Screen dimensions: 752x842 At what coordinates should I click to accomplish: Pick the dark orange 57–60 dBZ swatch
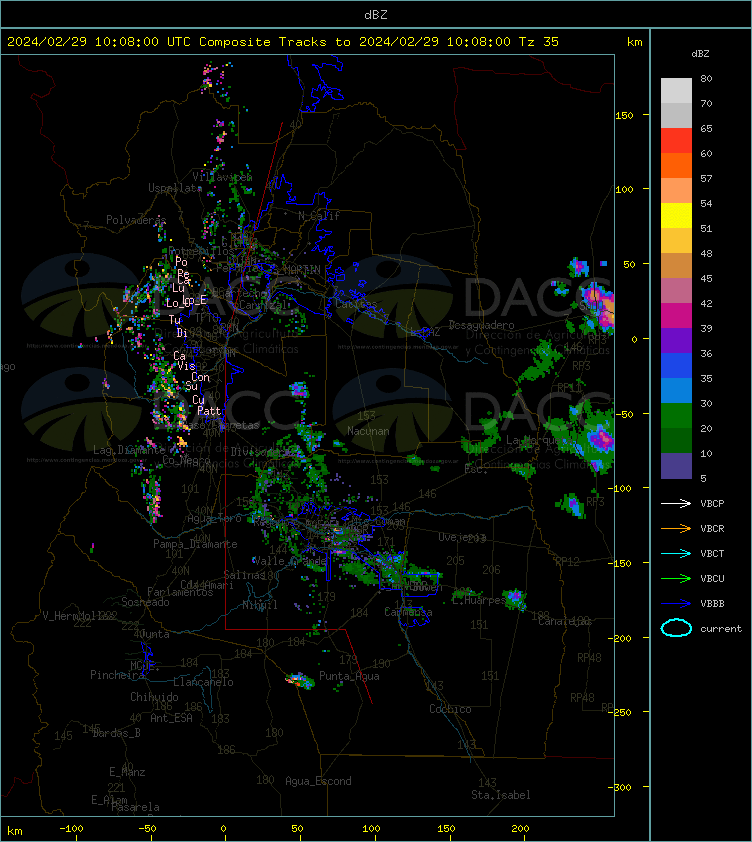click(676, 165)
